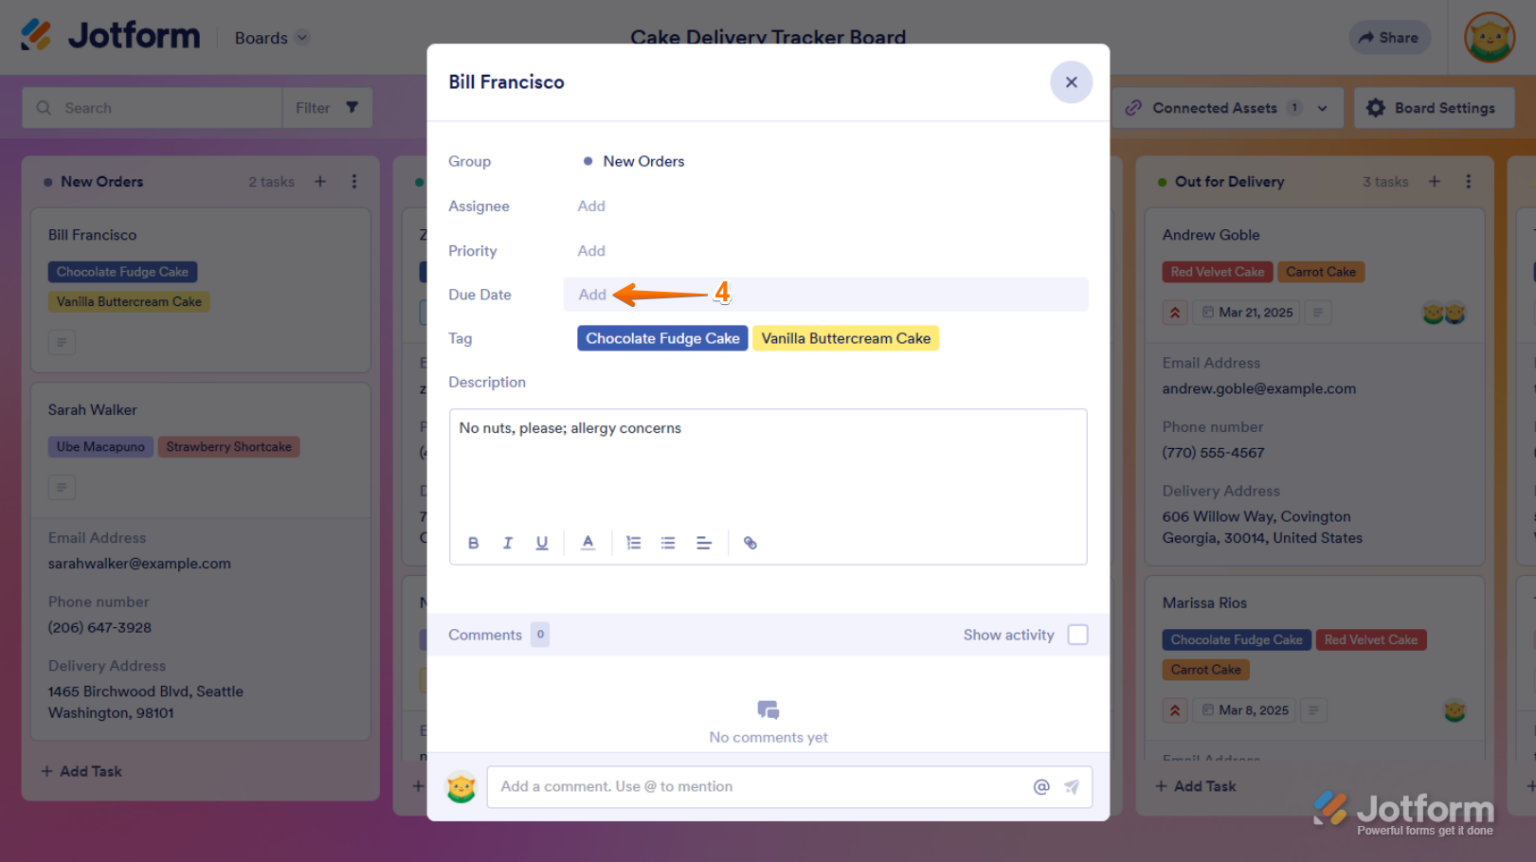The width and height of the screenshot is (1536, 862).
Task: Toggle bold formatting in description editor
Action: (473, 542)
